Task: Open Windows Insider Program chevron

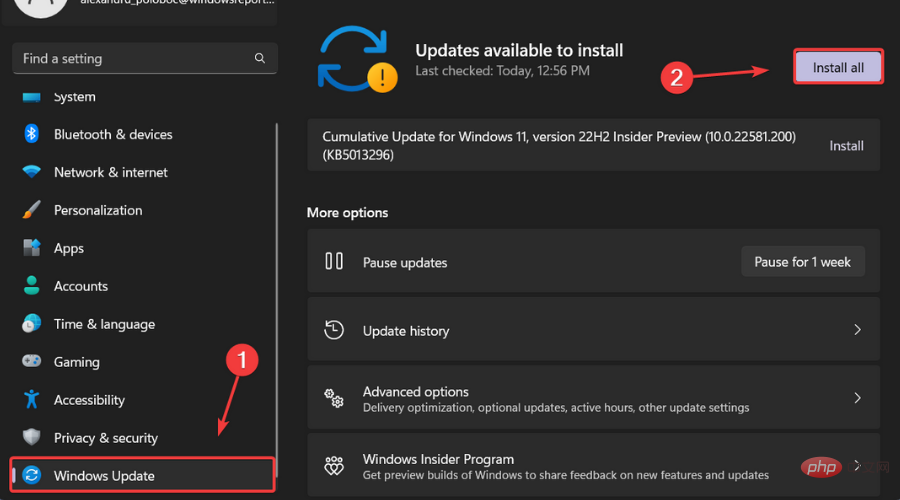Action: click(857, 466)
